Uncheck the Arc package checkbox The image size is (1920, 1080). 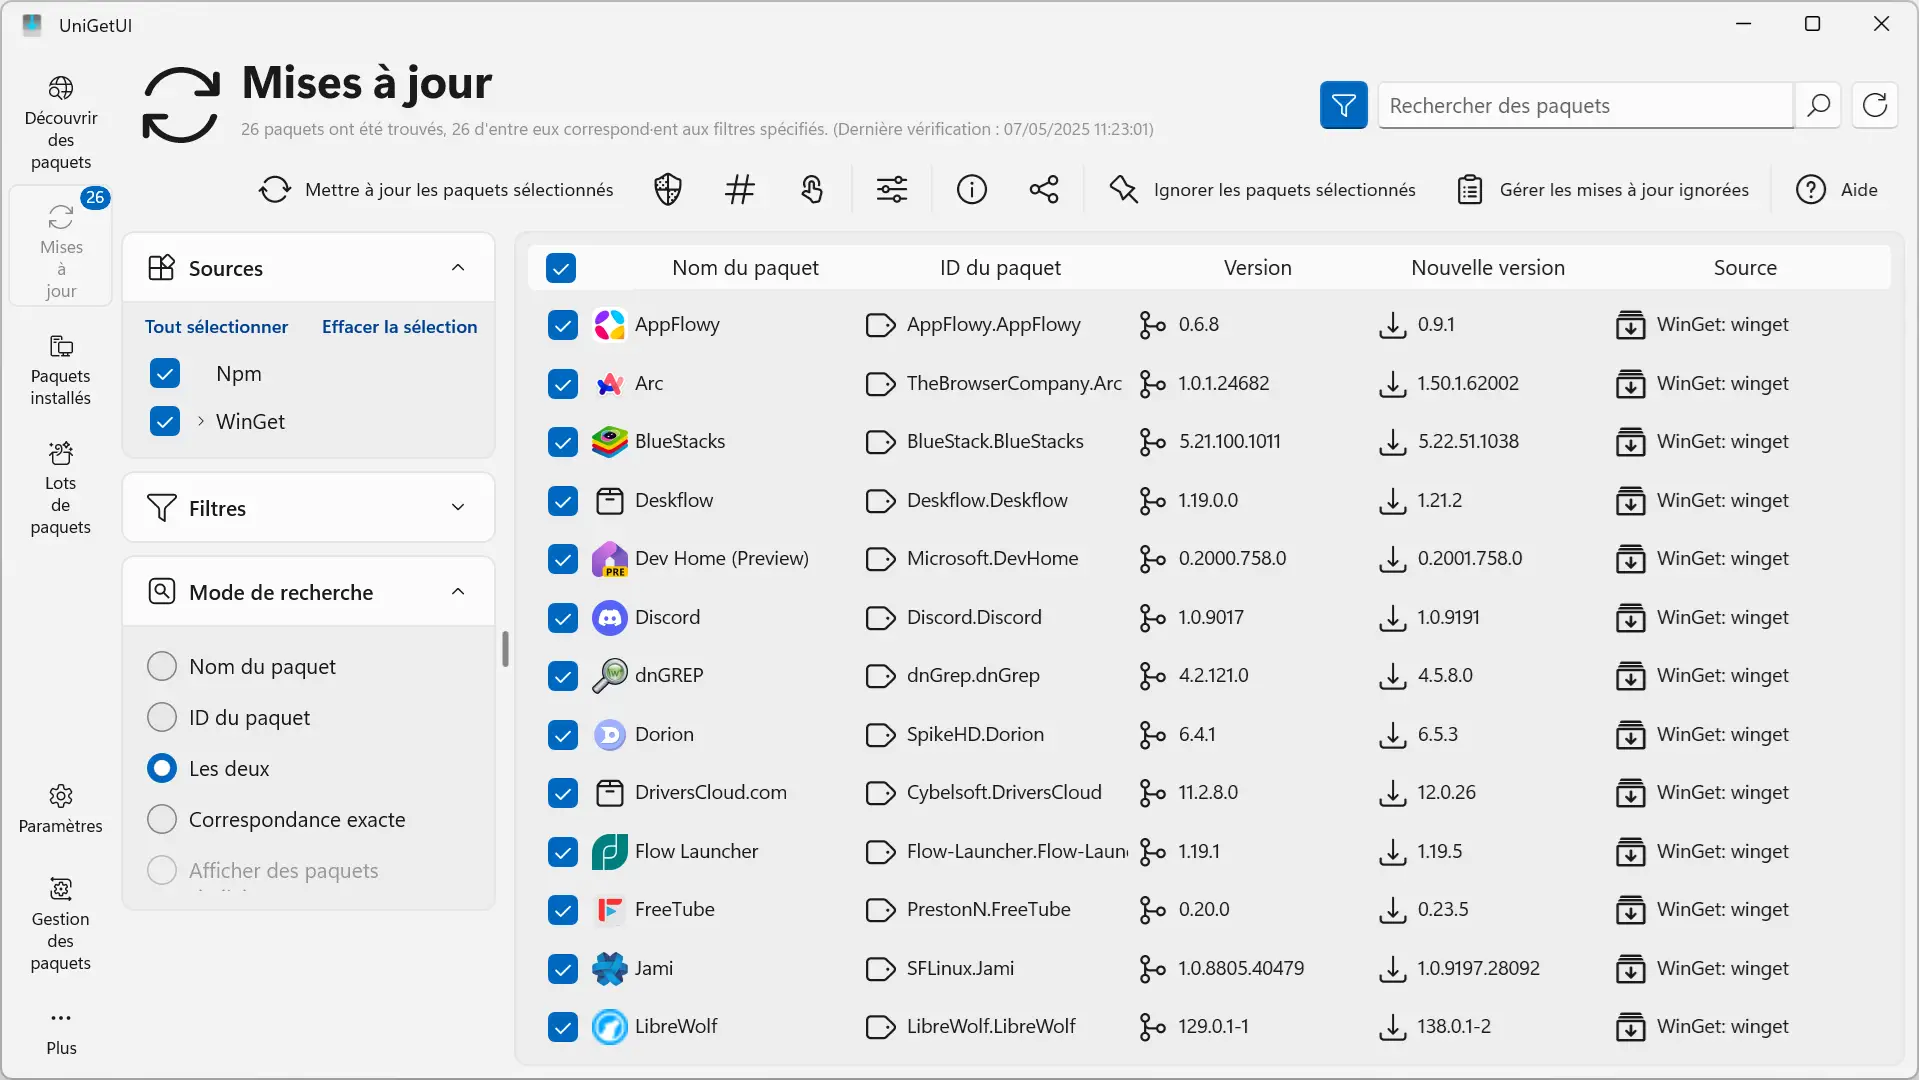pos(563,384)
